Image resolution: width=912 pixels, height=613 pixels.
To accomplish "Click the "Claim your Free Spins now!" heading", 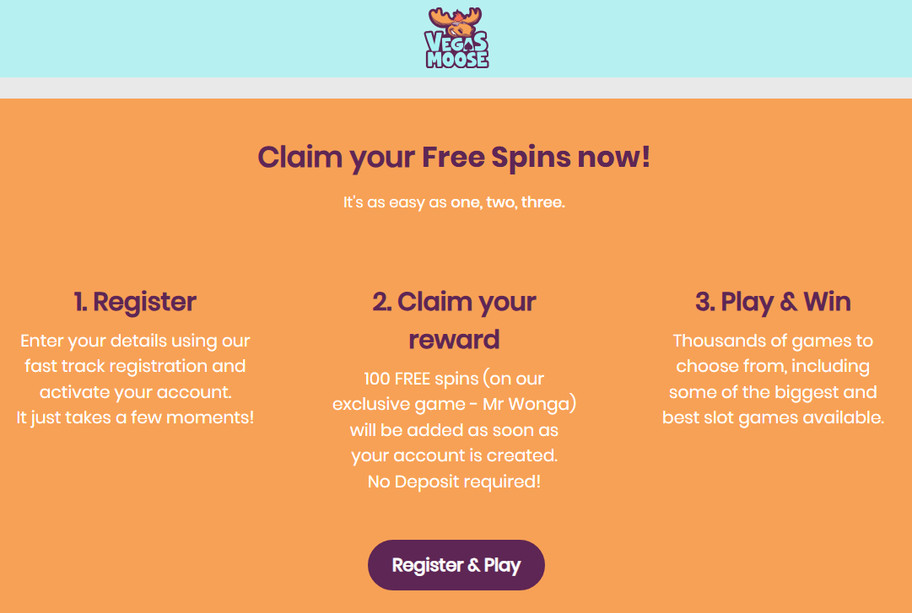I will point(455,157).
